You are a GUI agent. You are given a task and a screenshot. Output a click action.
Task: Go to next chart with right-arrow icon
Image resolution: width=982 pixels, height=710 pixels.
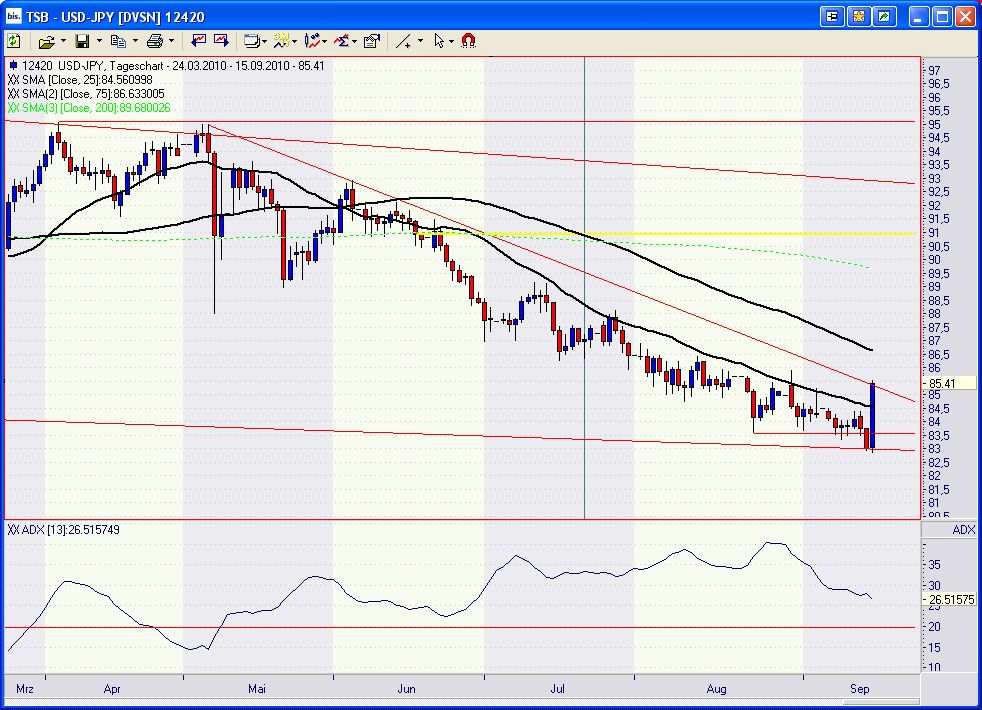pos(221,41)
